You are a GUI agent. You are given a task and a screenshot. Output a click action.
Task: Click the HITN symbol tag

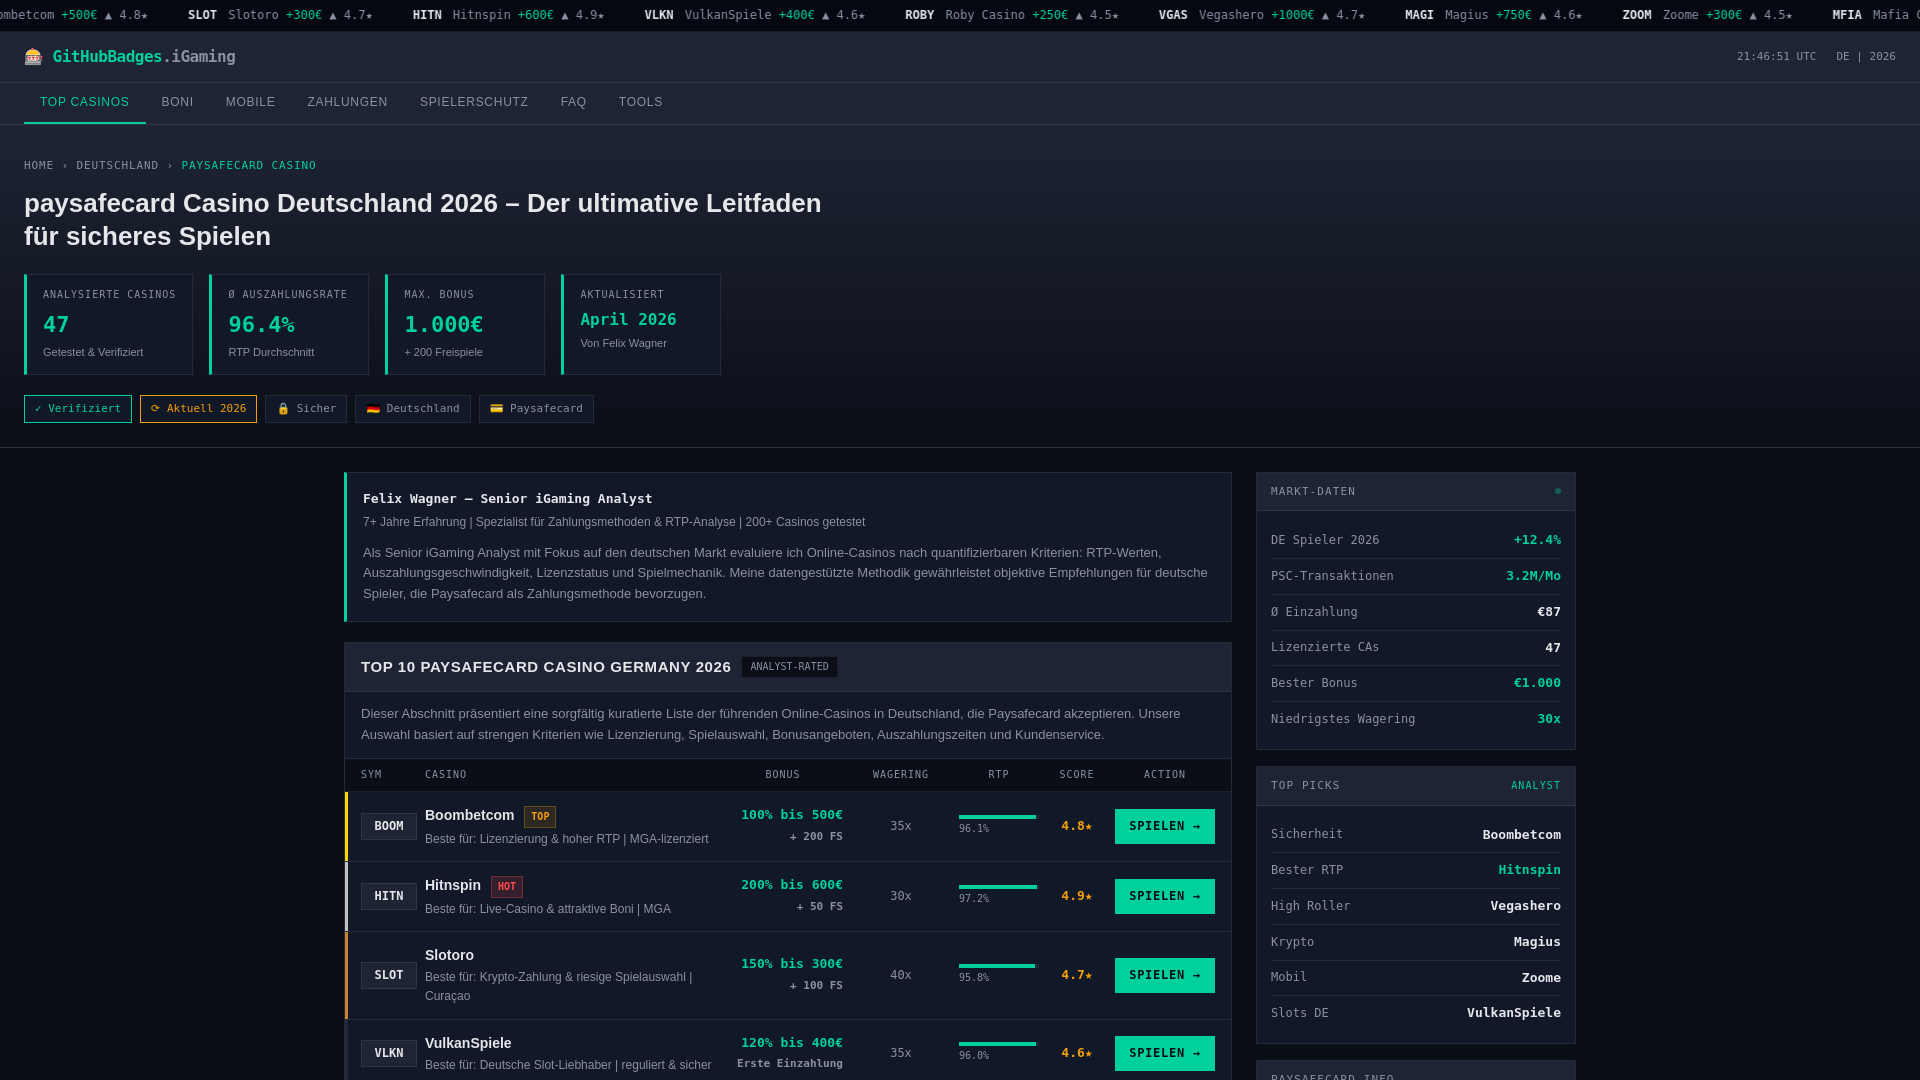(389, 896)
